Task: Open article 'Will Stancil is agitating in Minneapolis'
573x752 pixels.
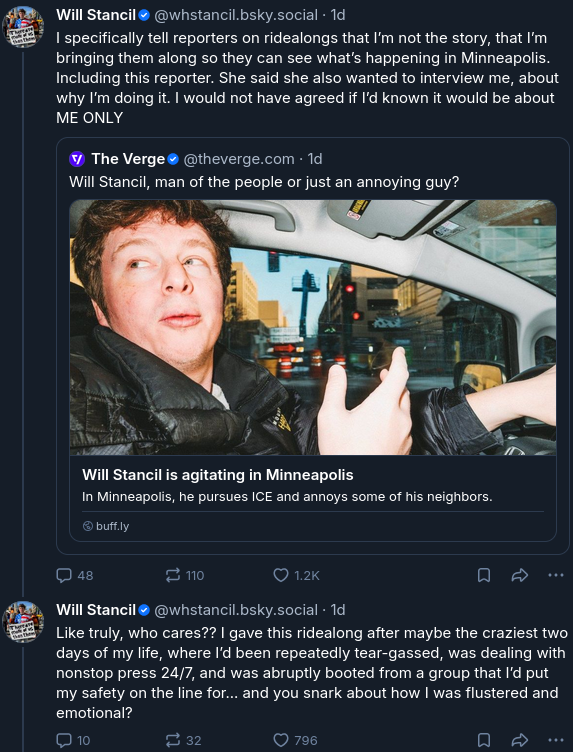Action: click(x=218, y=475)
